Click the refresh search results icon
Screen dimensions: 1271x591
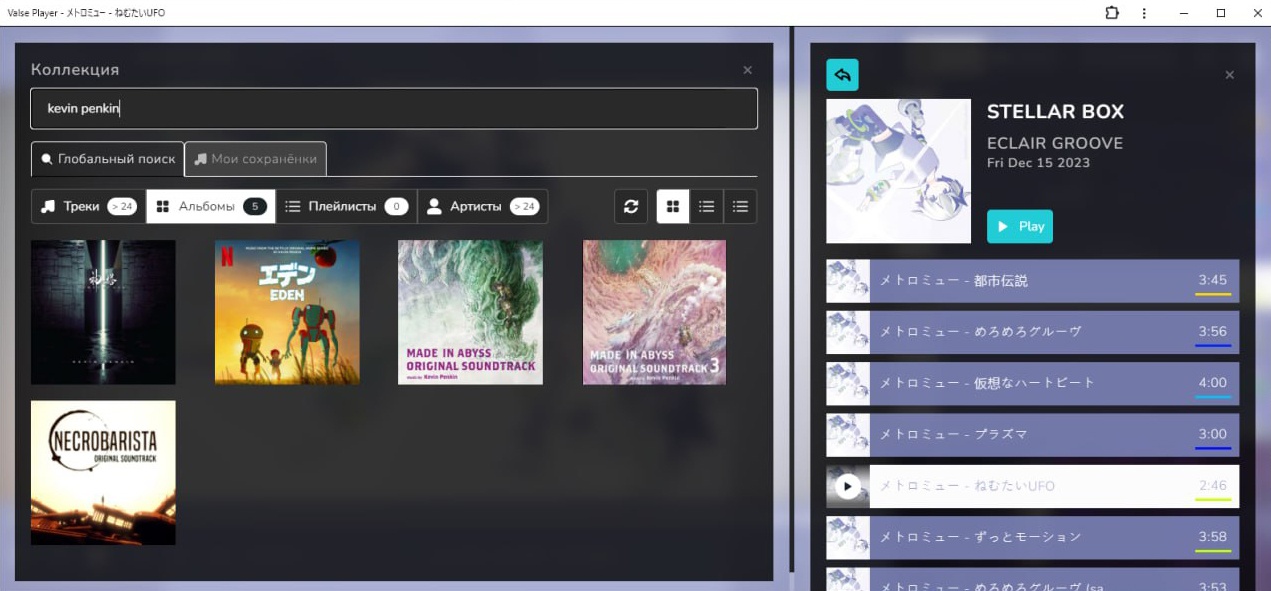click(x=631, y=206)
